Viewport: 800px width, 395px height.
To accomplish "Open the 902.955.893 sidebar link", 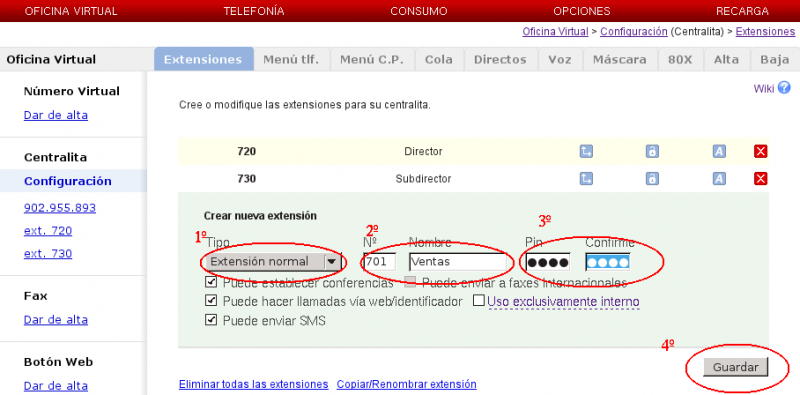I will click(60, 208).
